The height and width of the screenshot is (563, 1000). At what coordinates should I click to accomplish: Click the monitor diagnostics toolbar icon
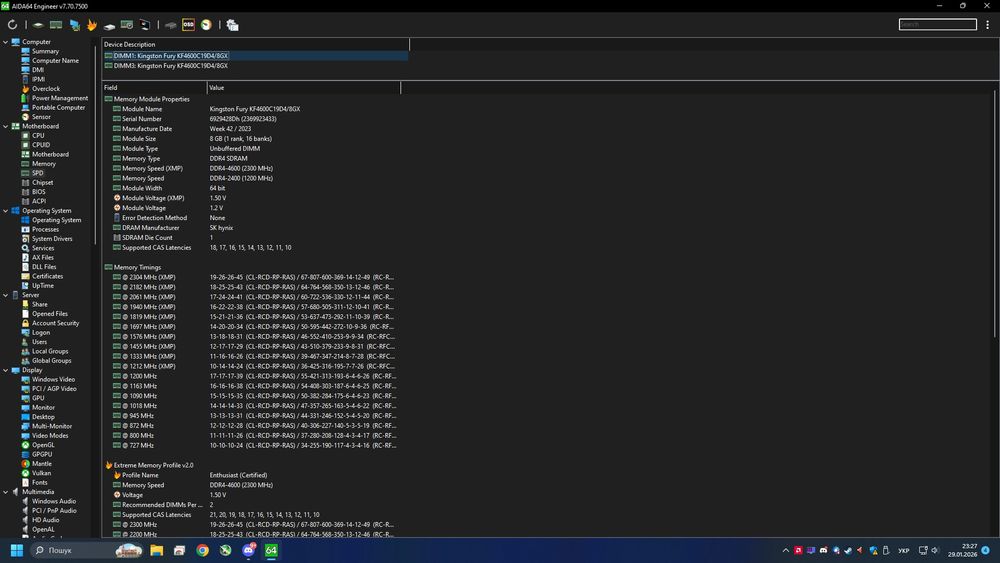click(145, 25)
